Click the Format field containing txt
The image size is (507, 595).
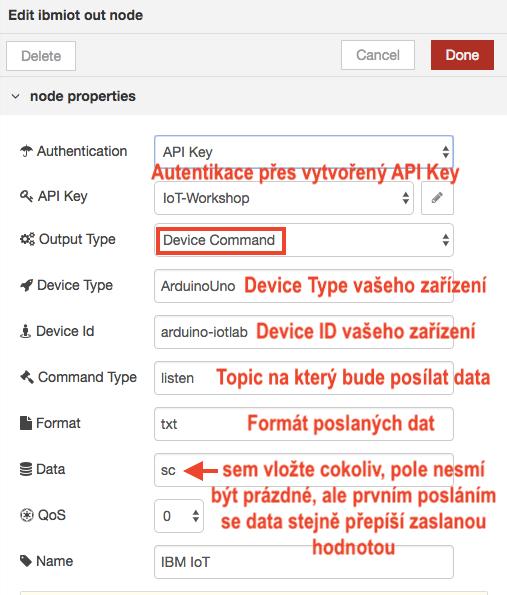point(304,424)
